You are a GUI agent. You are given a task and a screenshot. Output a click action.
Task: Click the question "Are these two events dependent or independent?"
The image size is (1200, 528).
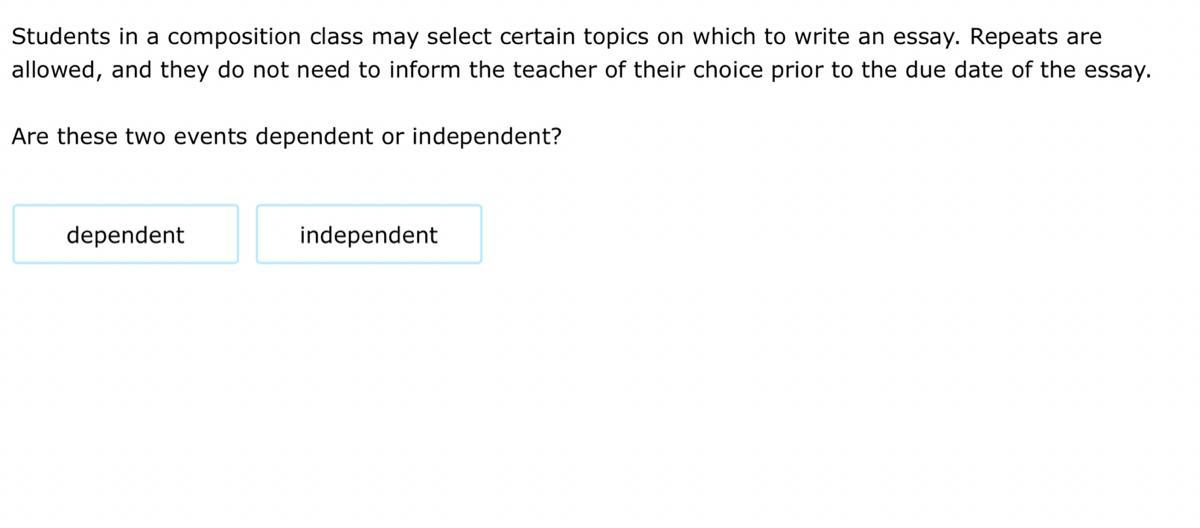(x=286, y=136)
